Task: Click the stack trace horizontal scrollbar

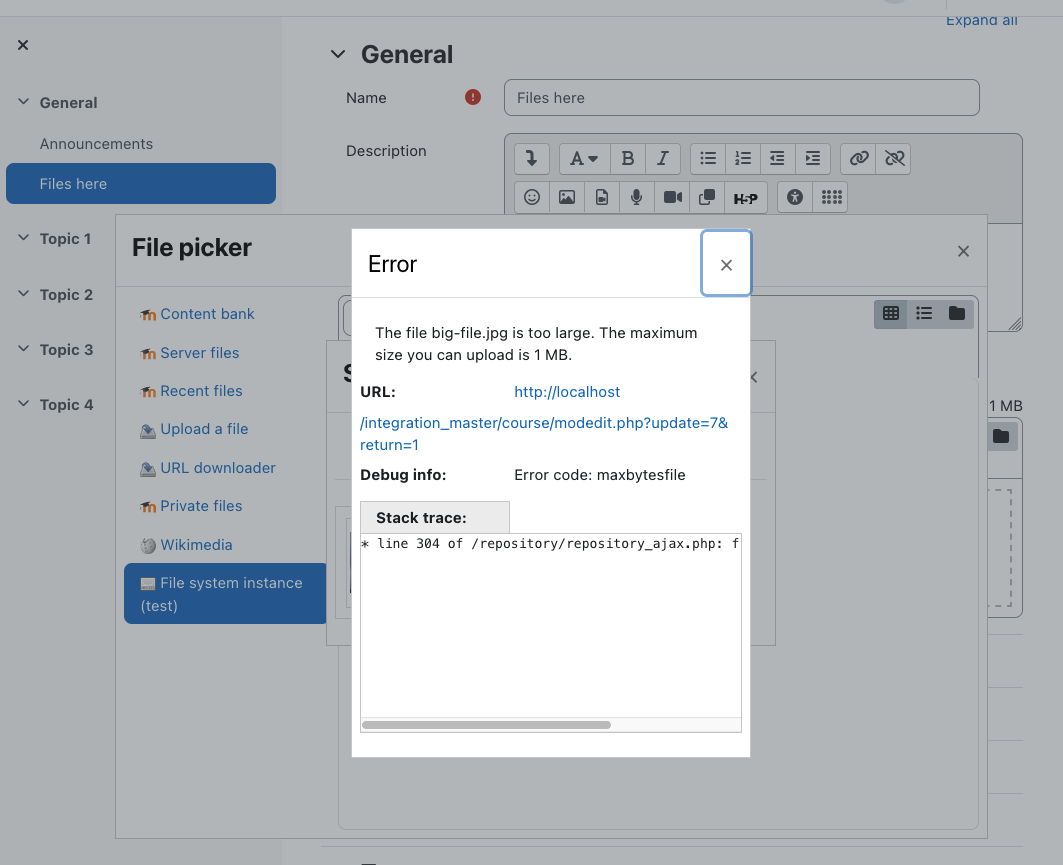Action: (x=486, y=725)
